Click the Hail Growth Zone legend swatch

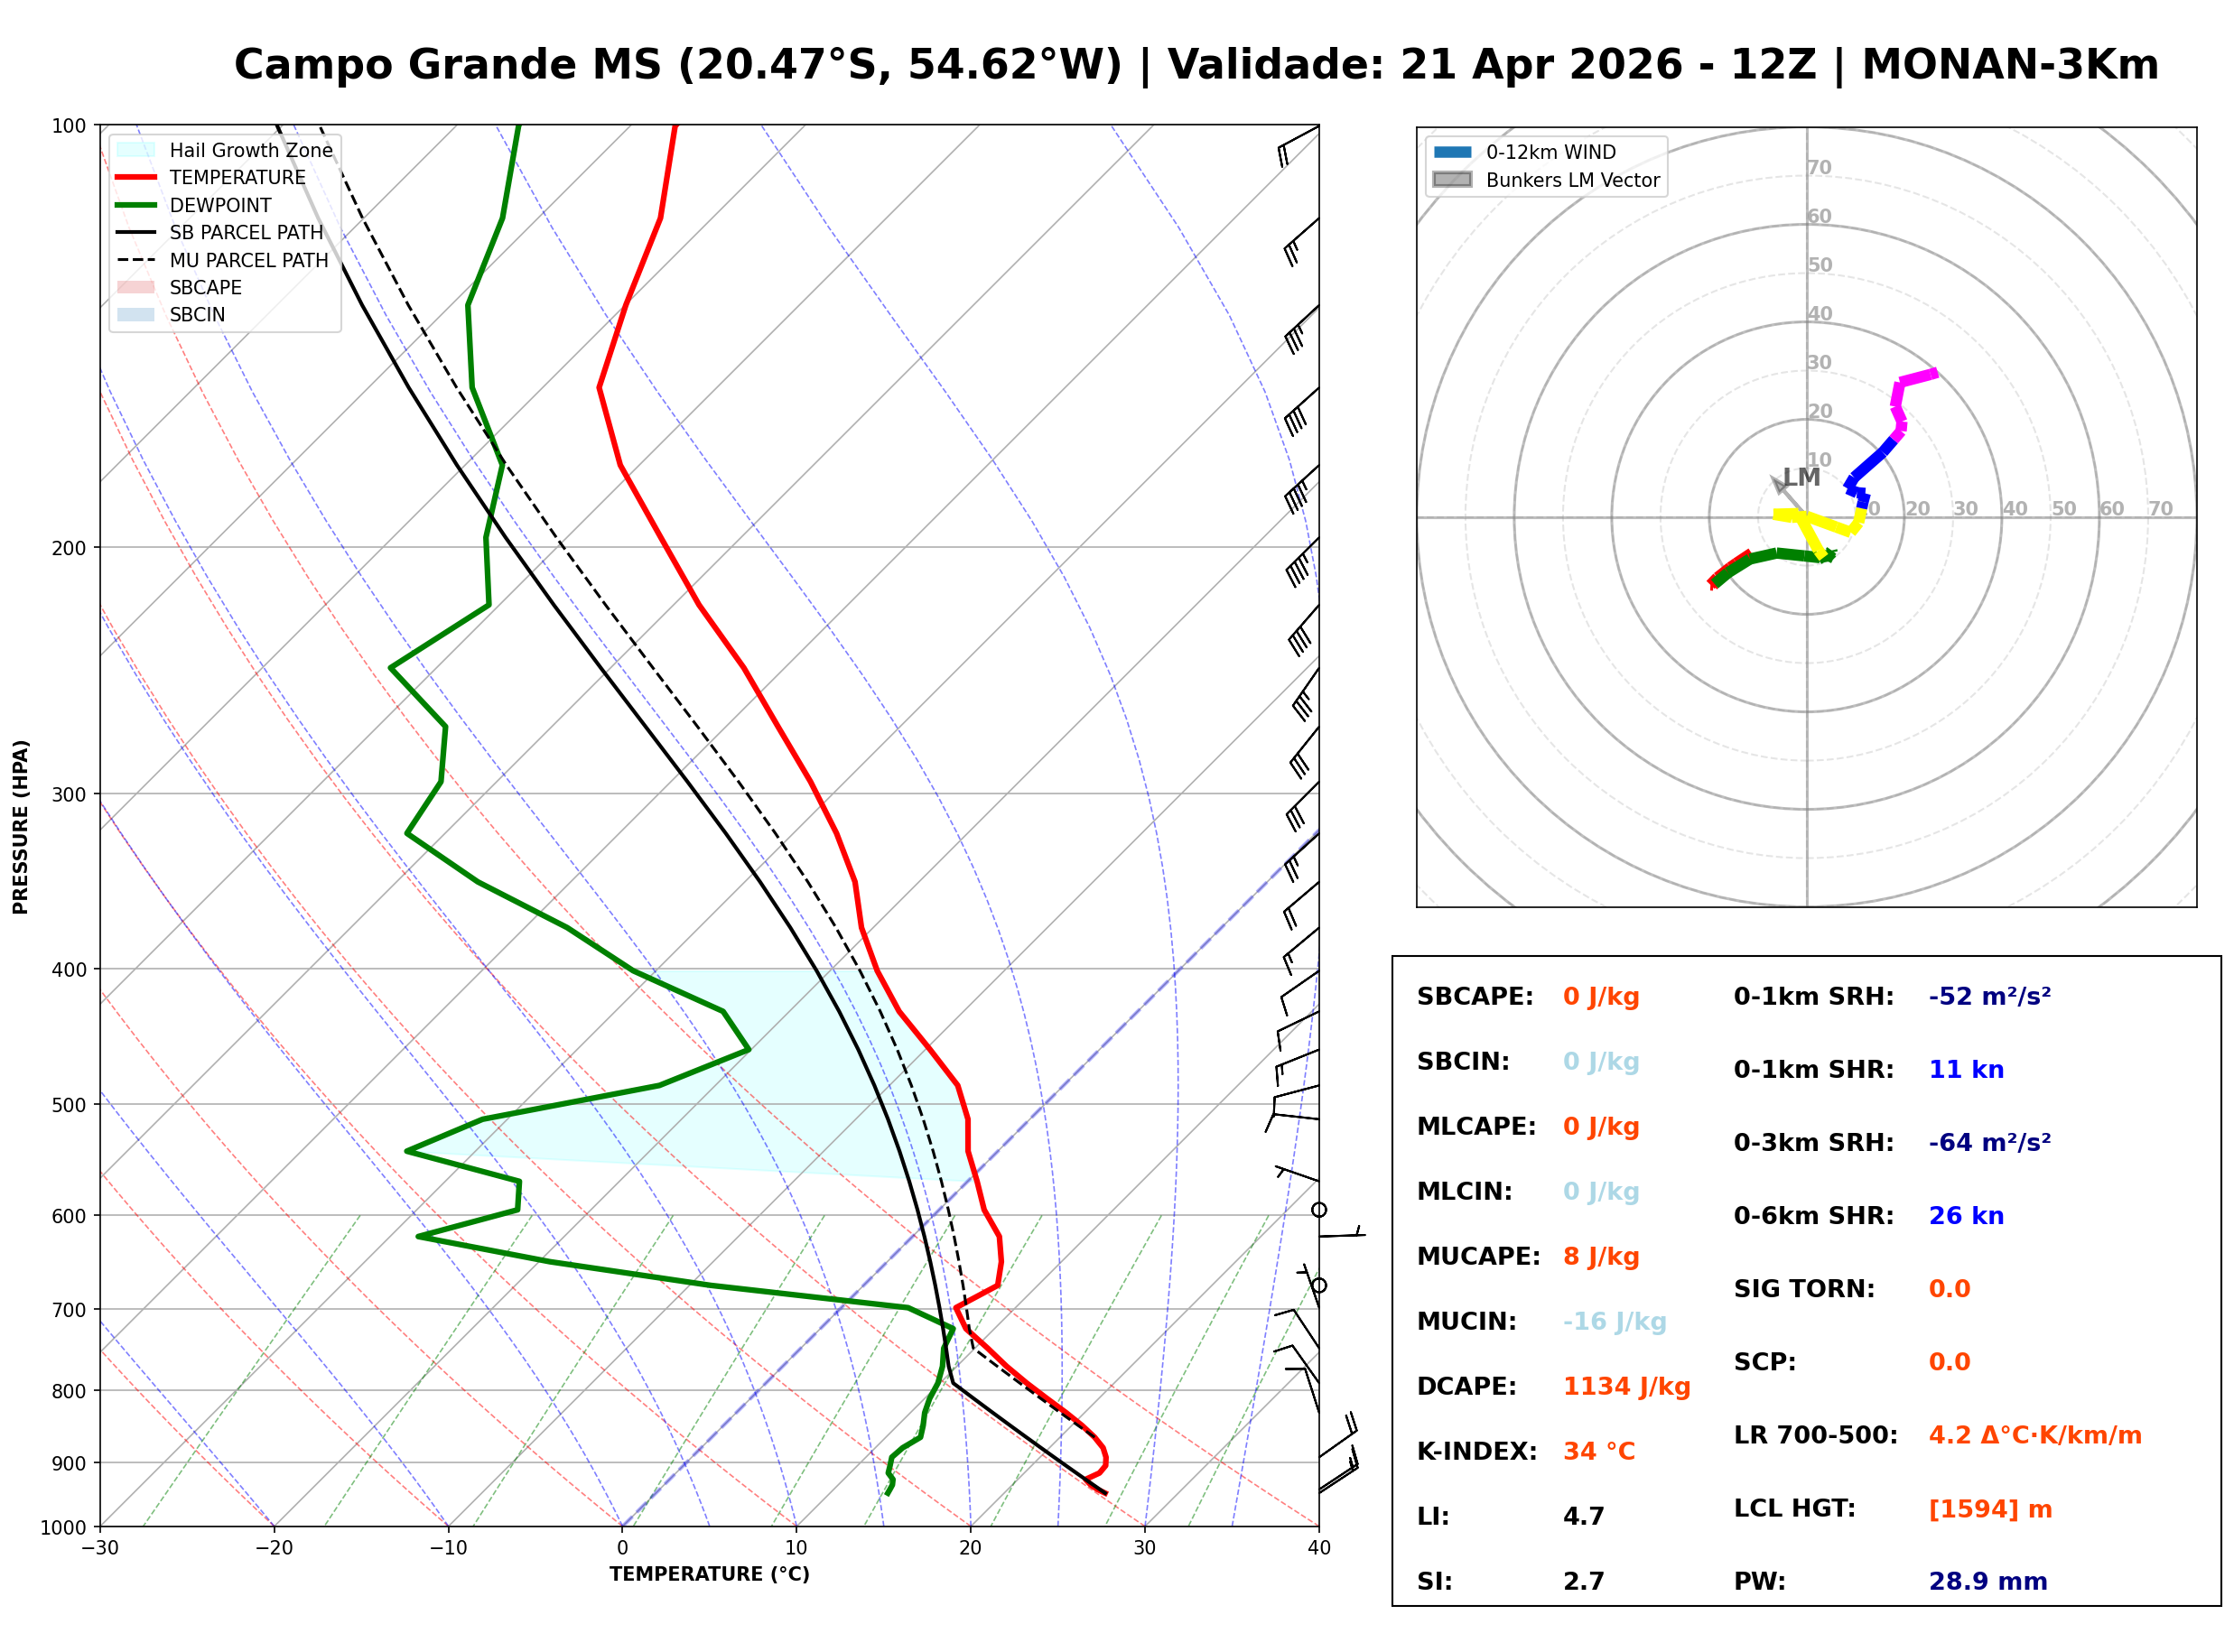coord(136,150)
